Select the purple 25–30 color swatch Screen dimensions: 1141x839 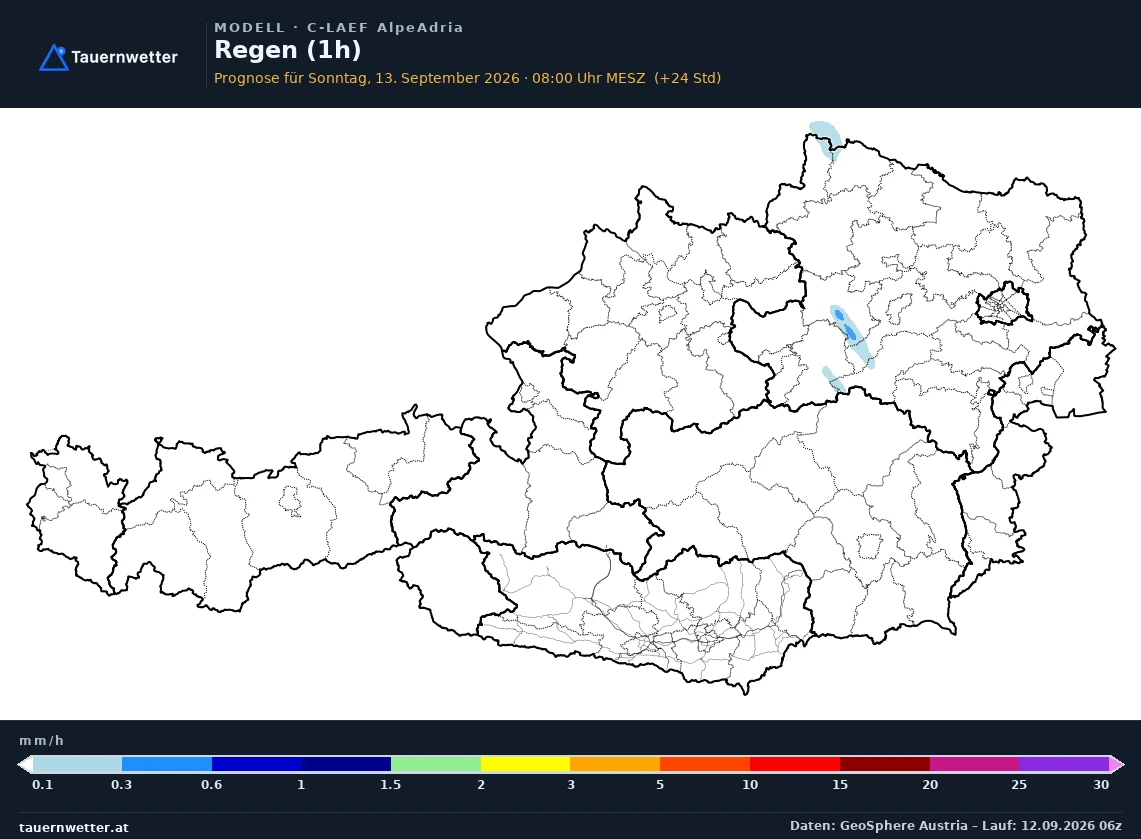click(x=1064, y=764)
